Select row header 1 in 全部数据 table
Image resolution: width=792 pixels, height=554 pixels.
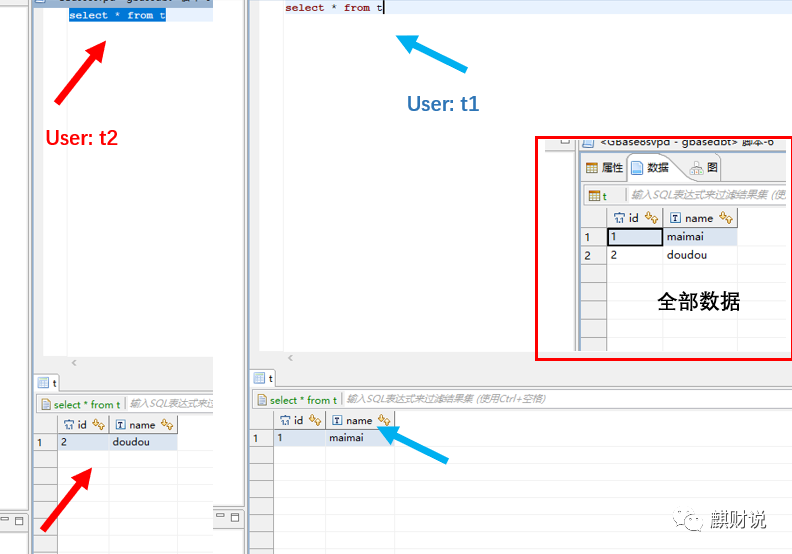point(593,237)
